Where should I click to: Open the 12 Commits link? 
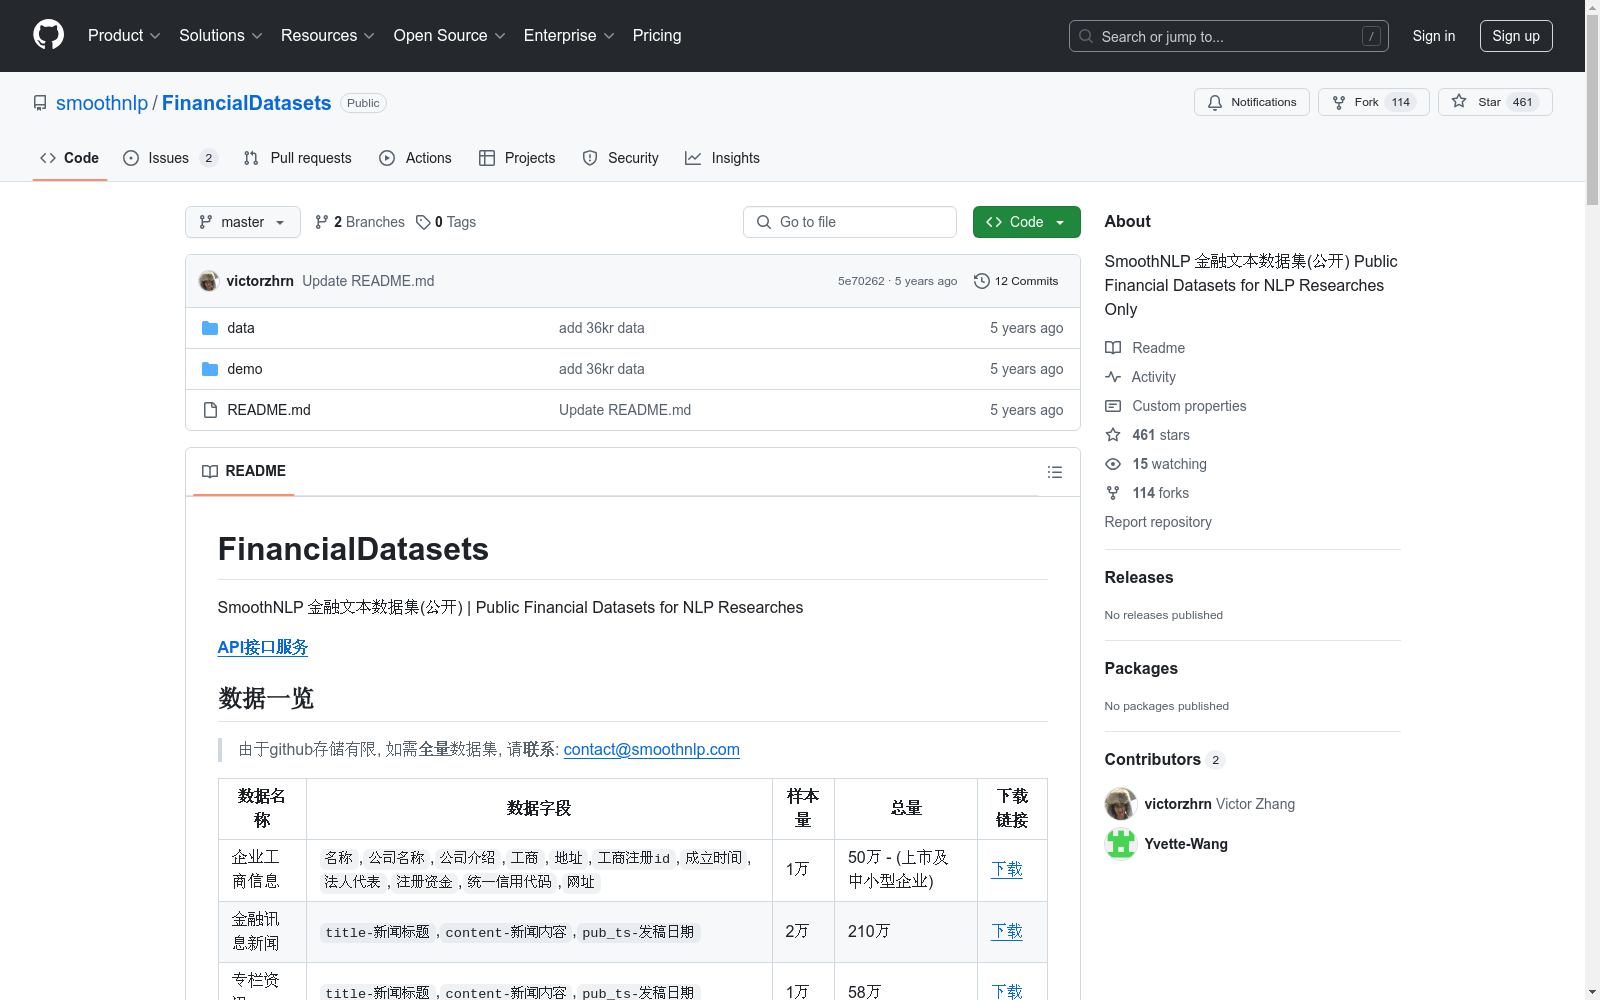pos(1016,281)
